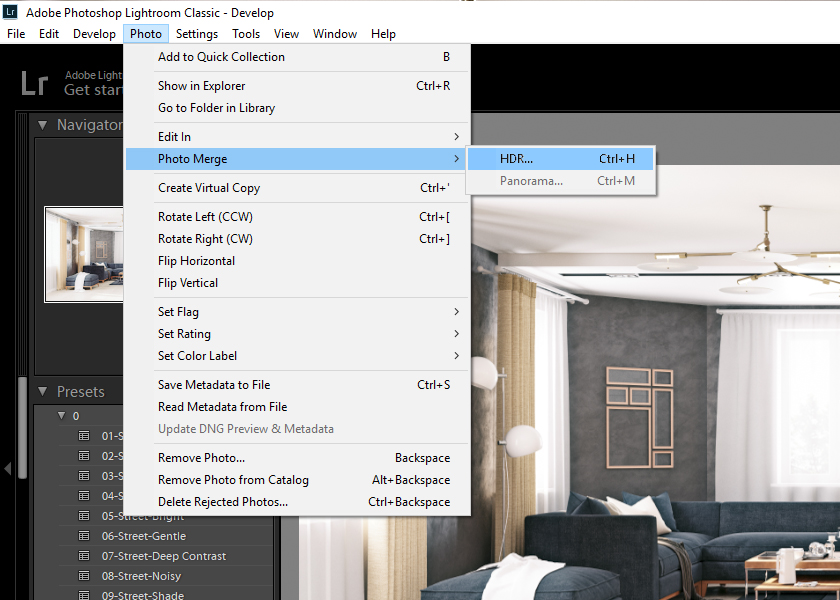Choose Remove Photo...
840x600 pixels.
click(x=297, y=458)
